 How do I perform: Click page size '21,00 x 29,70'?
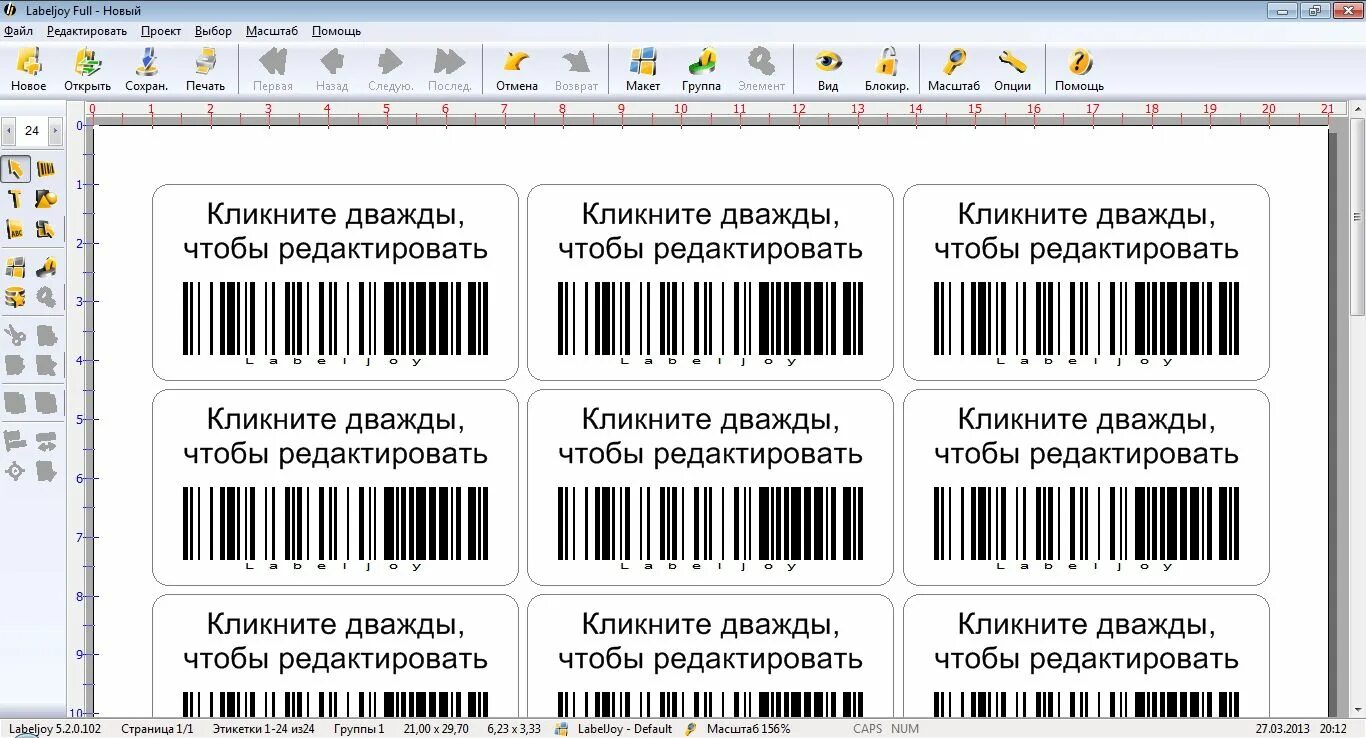click(x=436, y=729)
